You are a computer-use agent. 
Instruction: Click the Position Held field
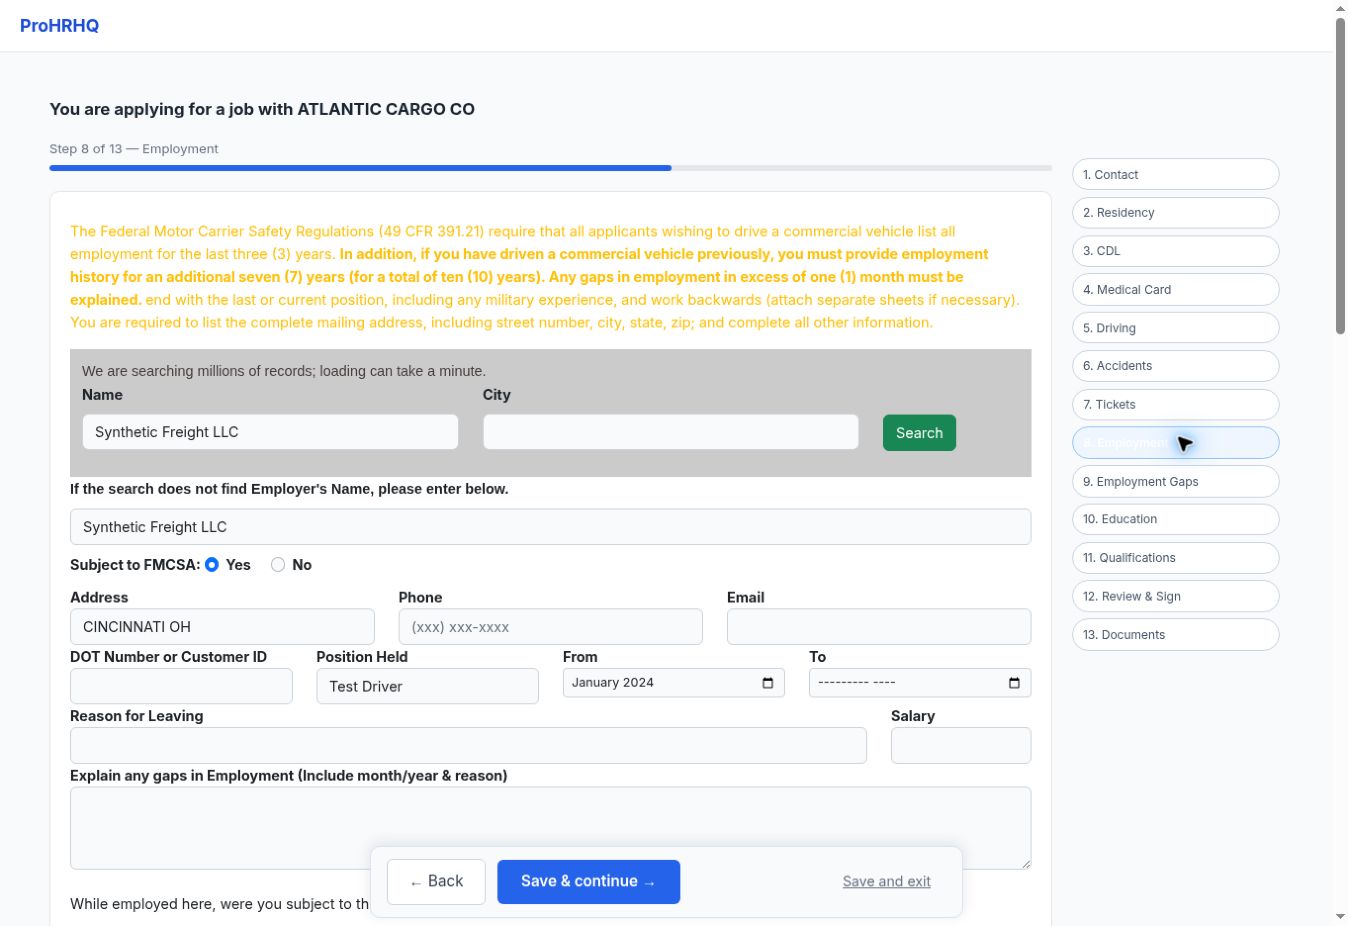428,686
